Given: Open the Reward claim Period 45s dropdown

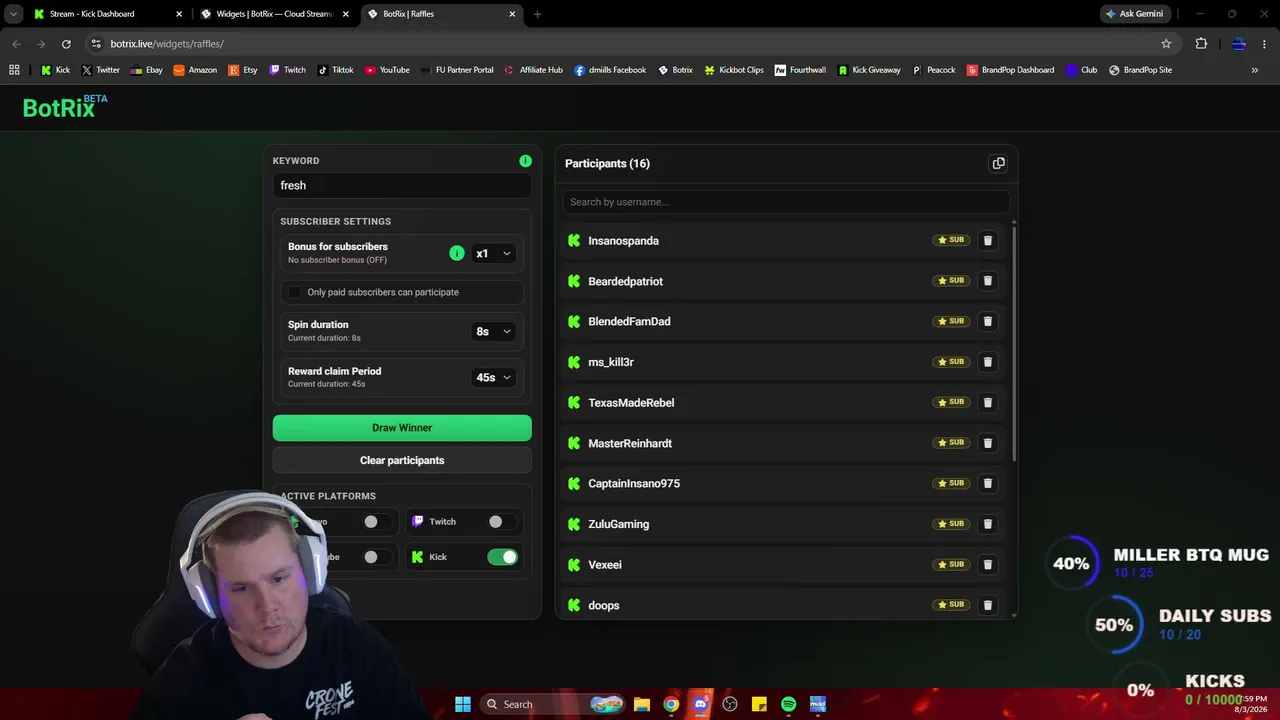Looking at the screenshot, I should tap(493, 377).
